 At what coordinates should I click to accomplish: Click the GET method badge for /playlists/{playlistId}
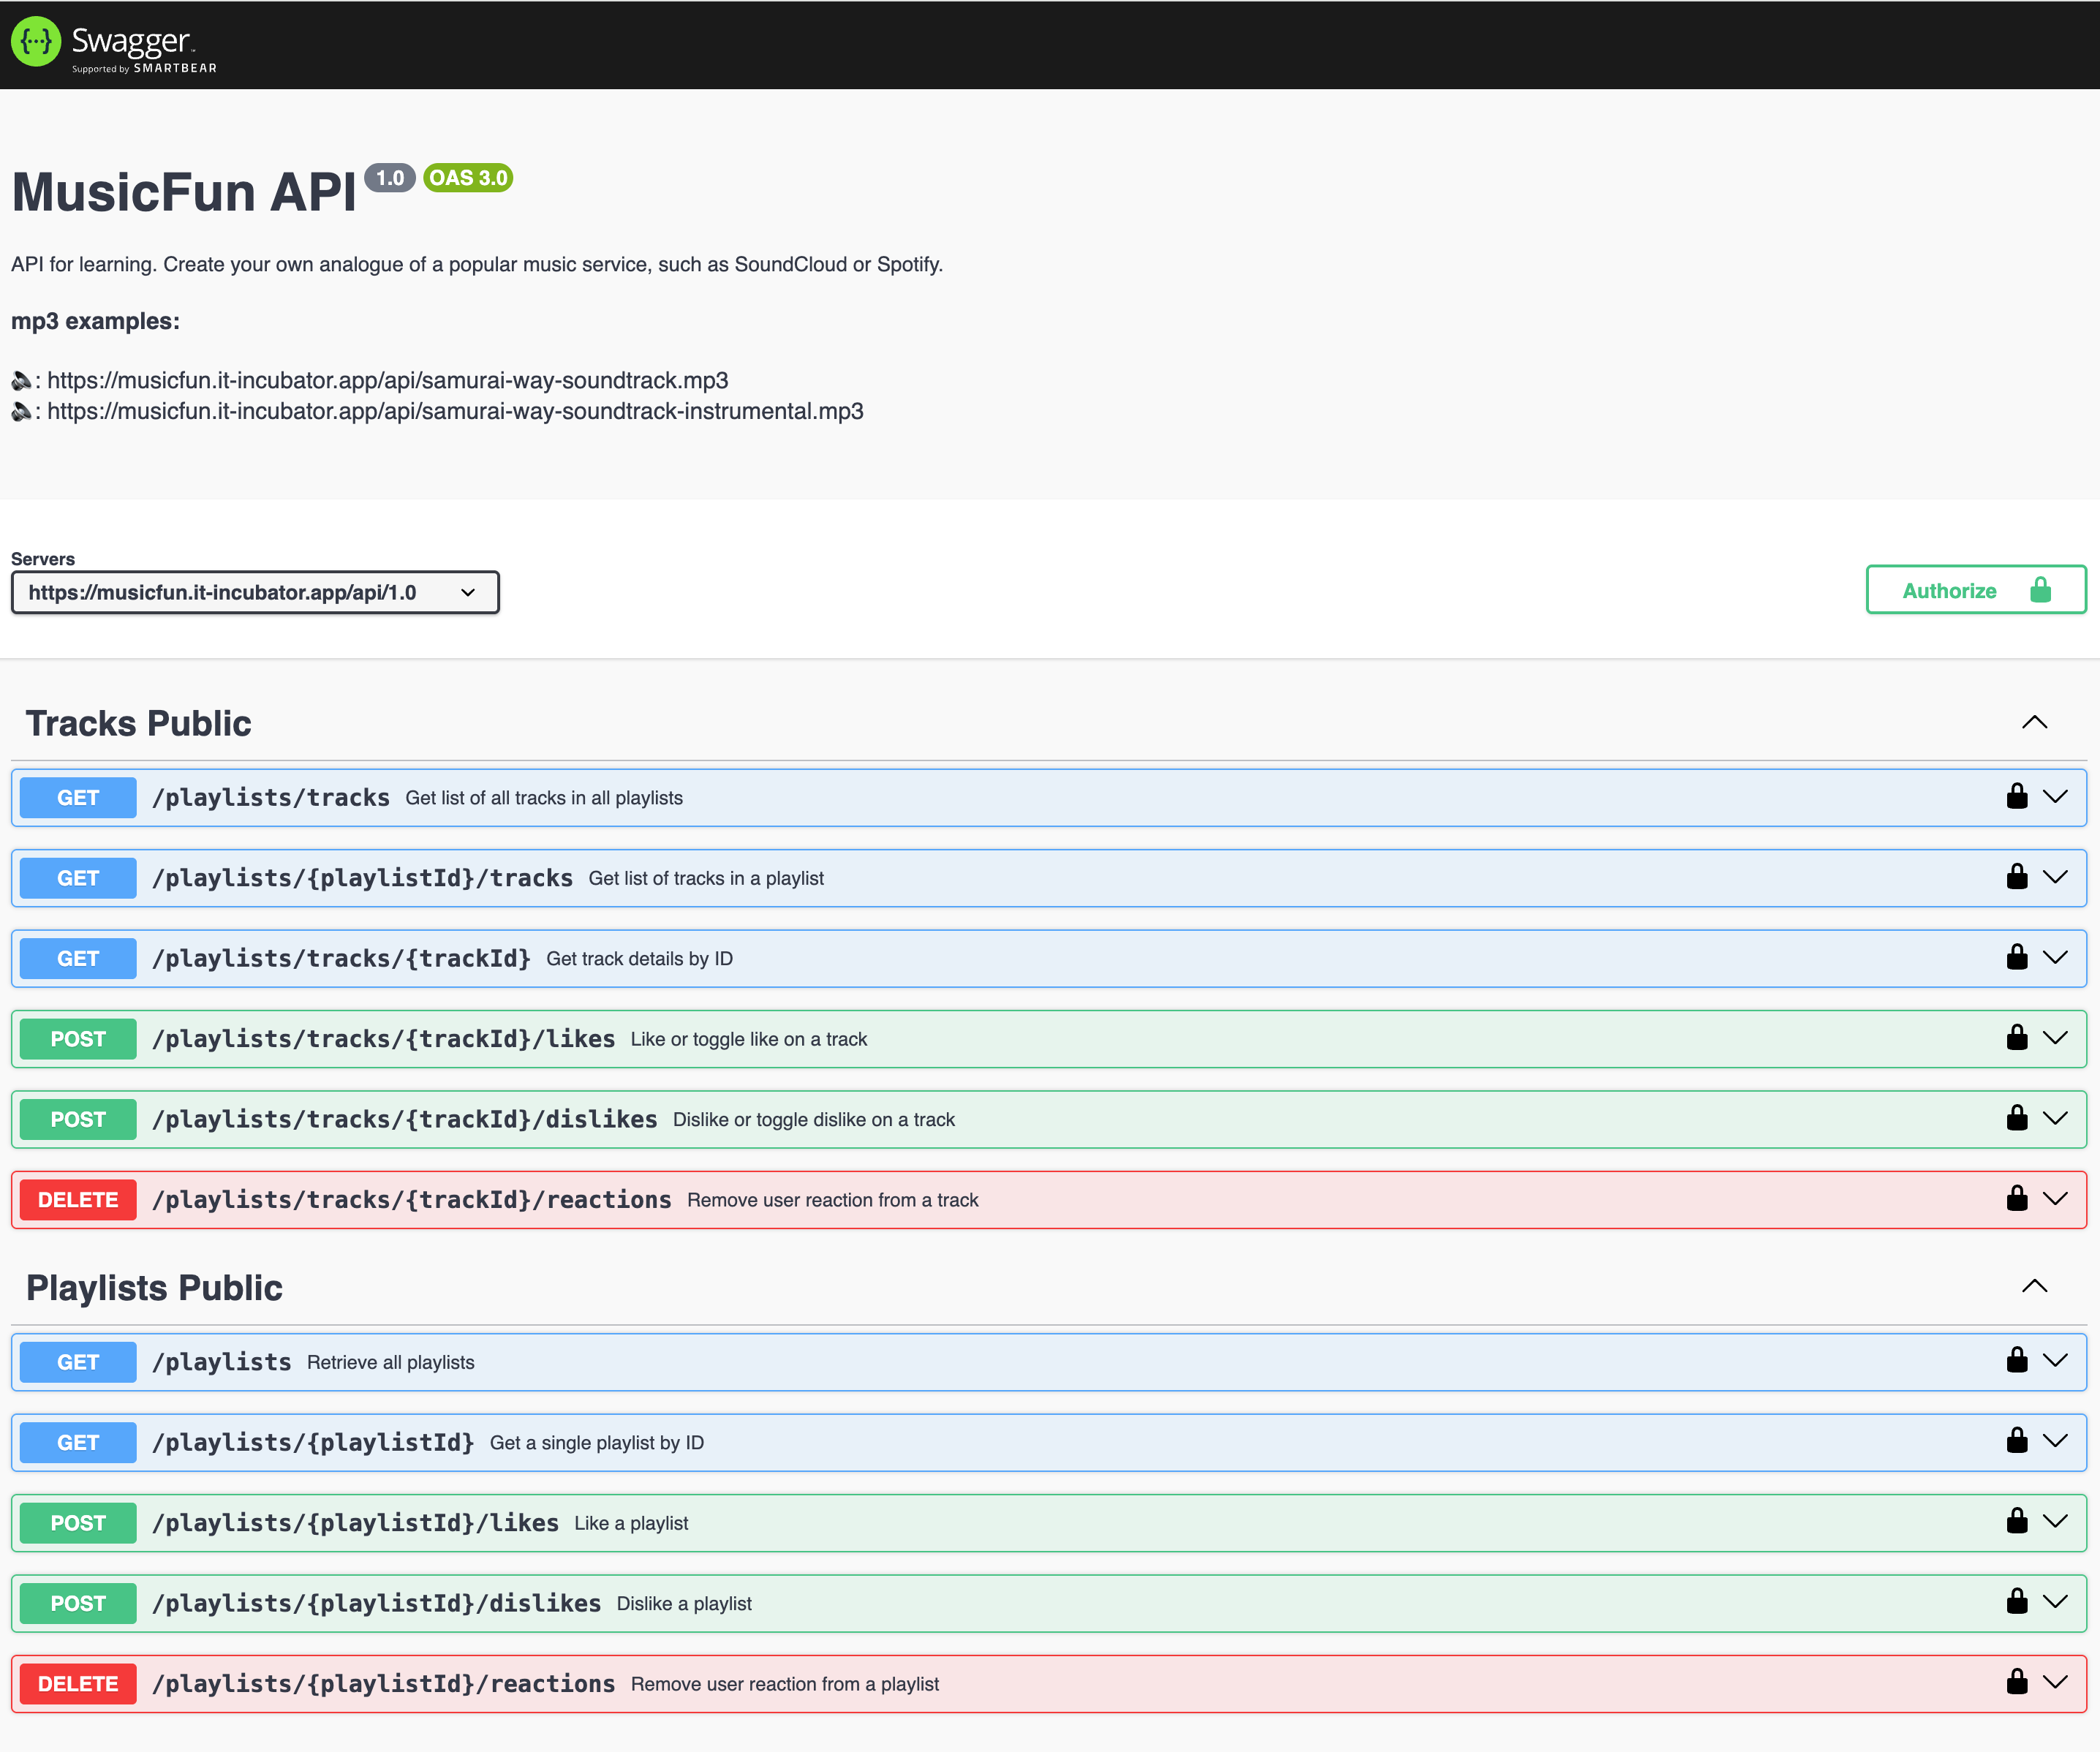click(78, 1442)
